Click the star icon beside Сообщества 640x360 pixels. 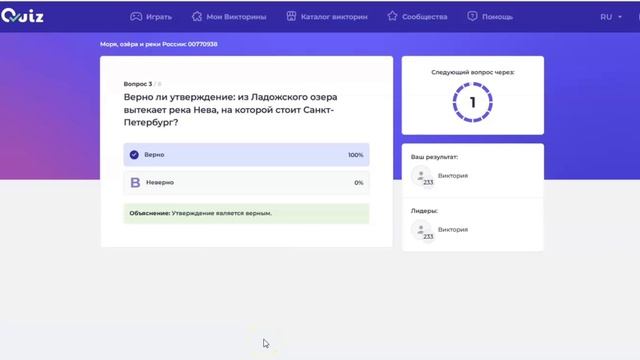point(392,16)
